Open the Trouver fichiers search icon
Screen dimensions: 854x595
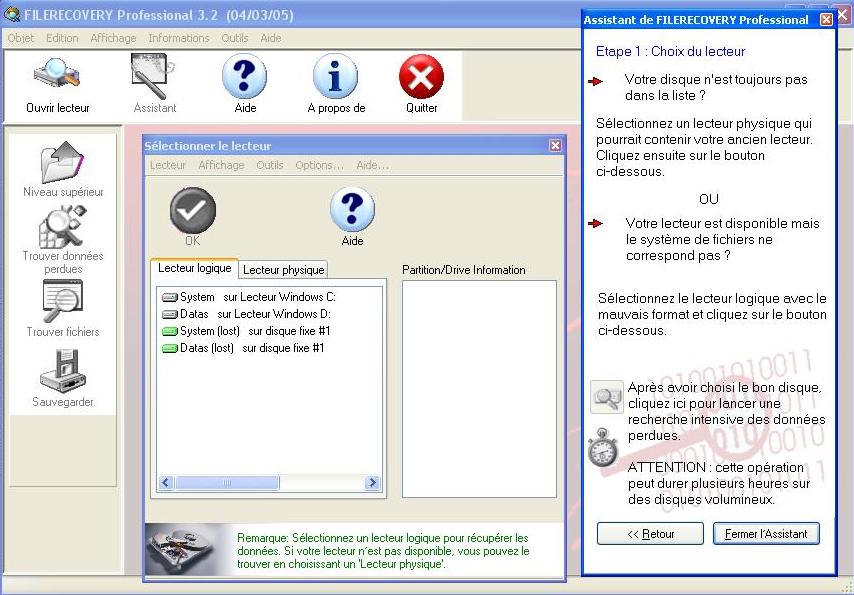click(x=63, y=301)
